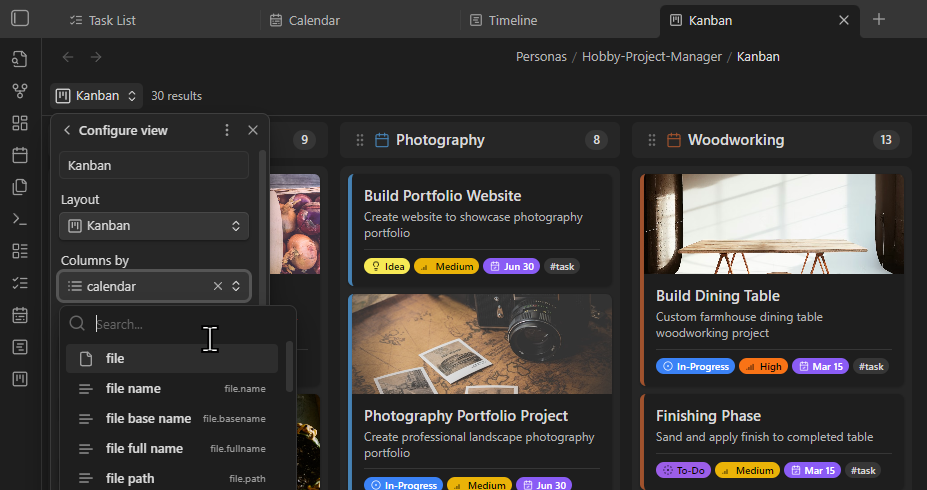Expand the Layout Kanban dropdown
Viewport: 927px width, 490px height.
click(x=154, y=226)
